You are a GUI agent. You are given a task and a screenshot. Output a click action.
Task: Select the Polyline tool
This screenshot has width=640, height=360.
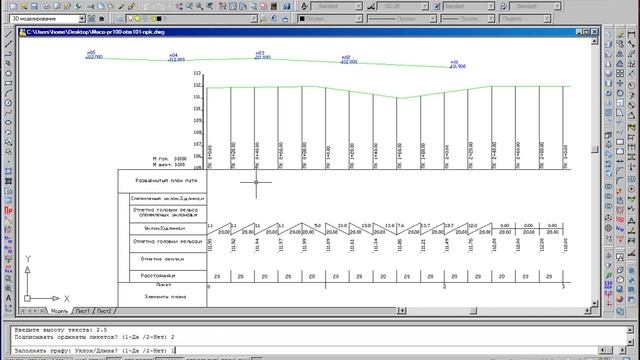click(8, 54)
